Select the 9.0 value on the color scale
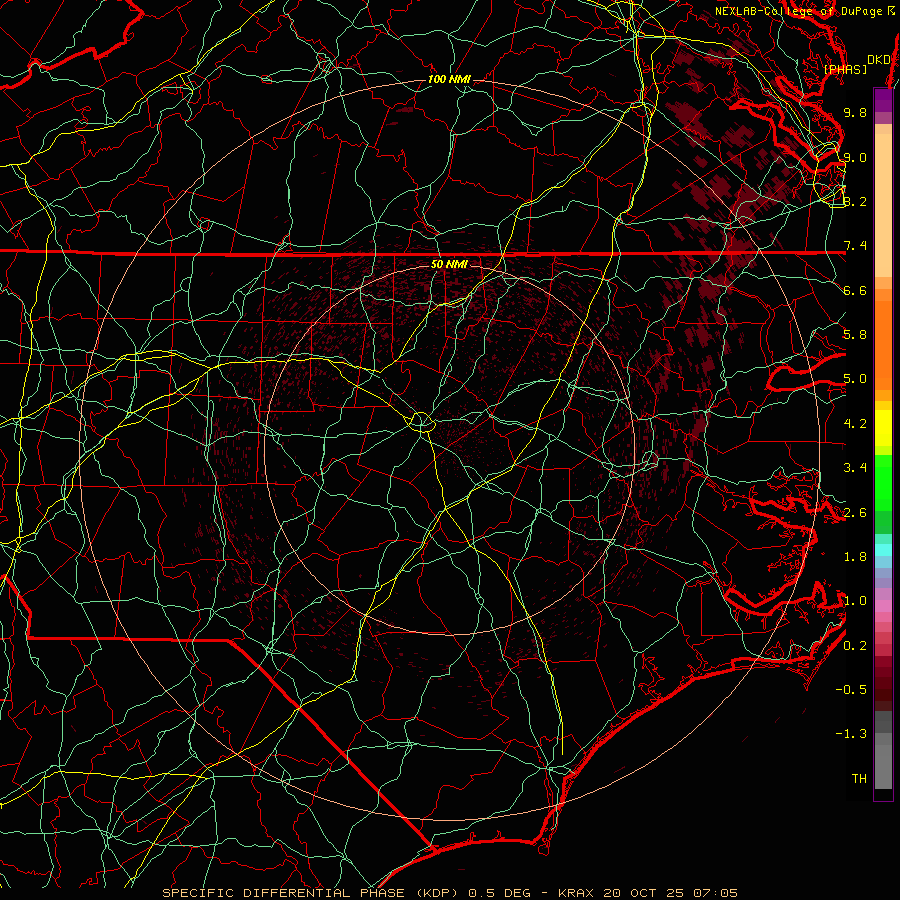This screenshot has height=900, width=900. click(x=855, y=157)
